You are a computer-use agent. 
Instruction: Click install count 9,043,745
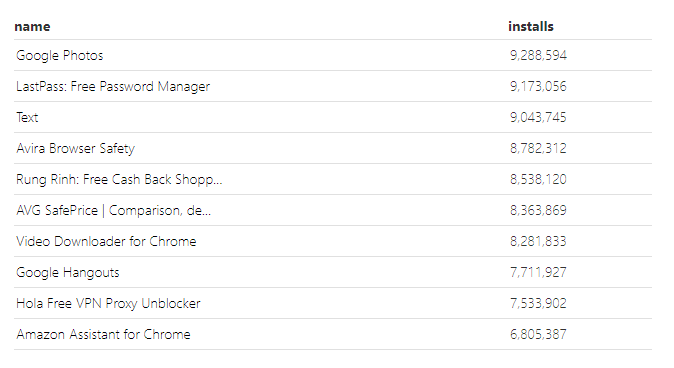(x=538, y=117)
